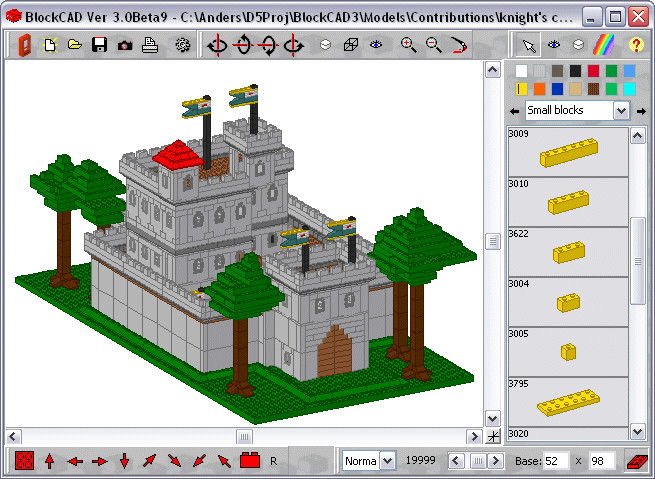Click the new model icon
655x479 pixels.
coord(50,45)
